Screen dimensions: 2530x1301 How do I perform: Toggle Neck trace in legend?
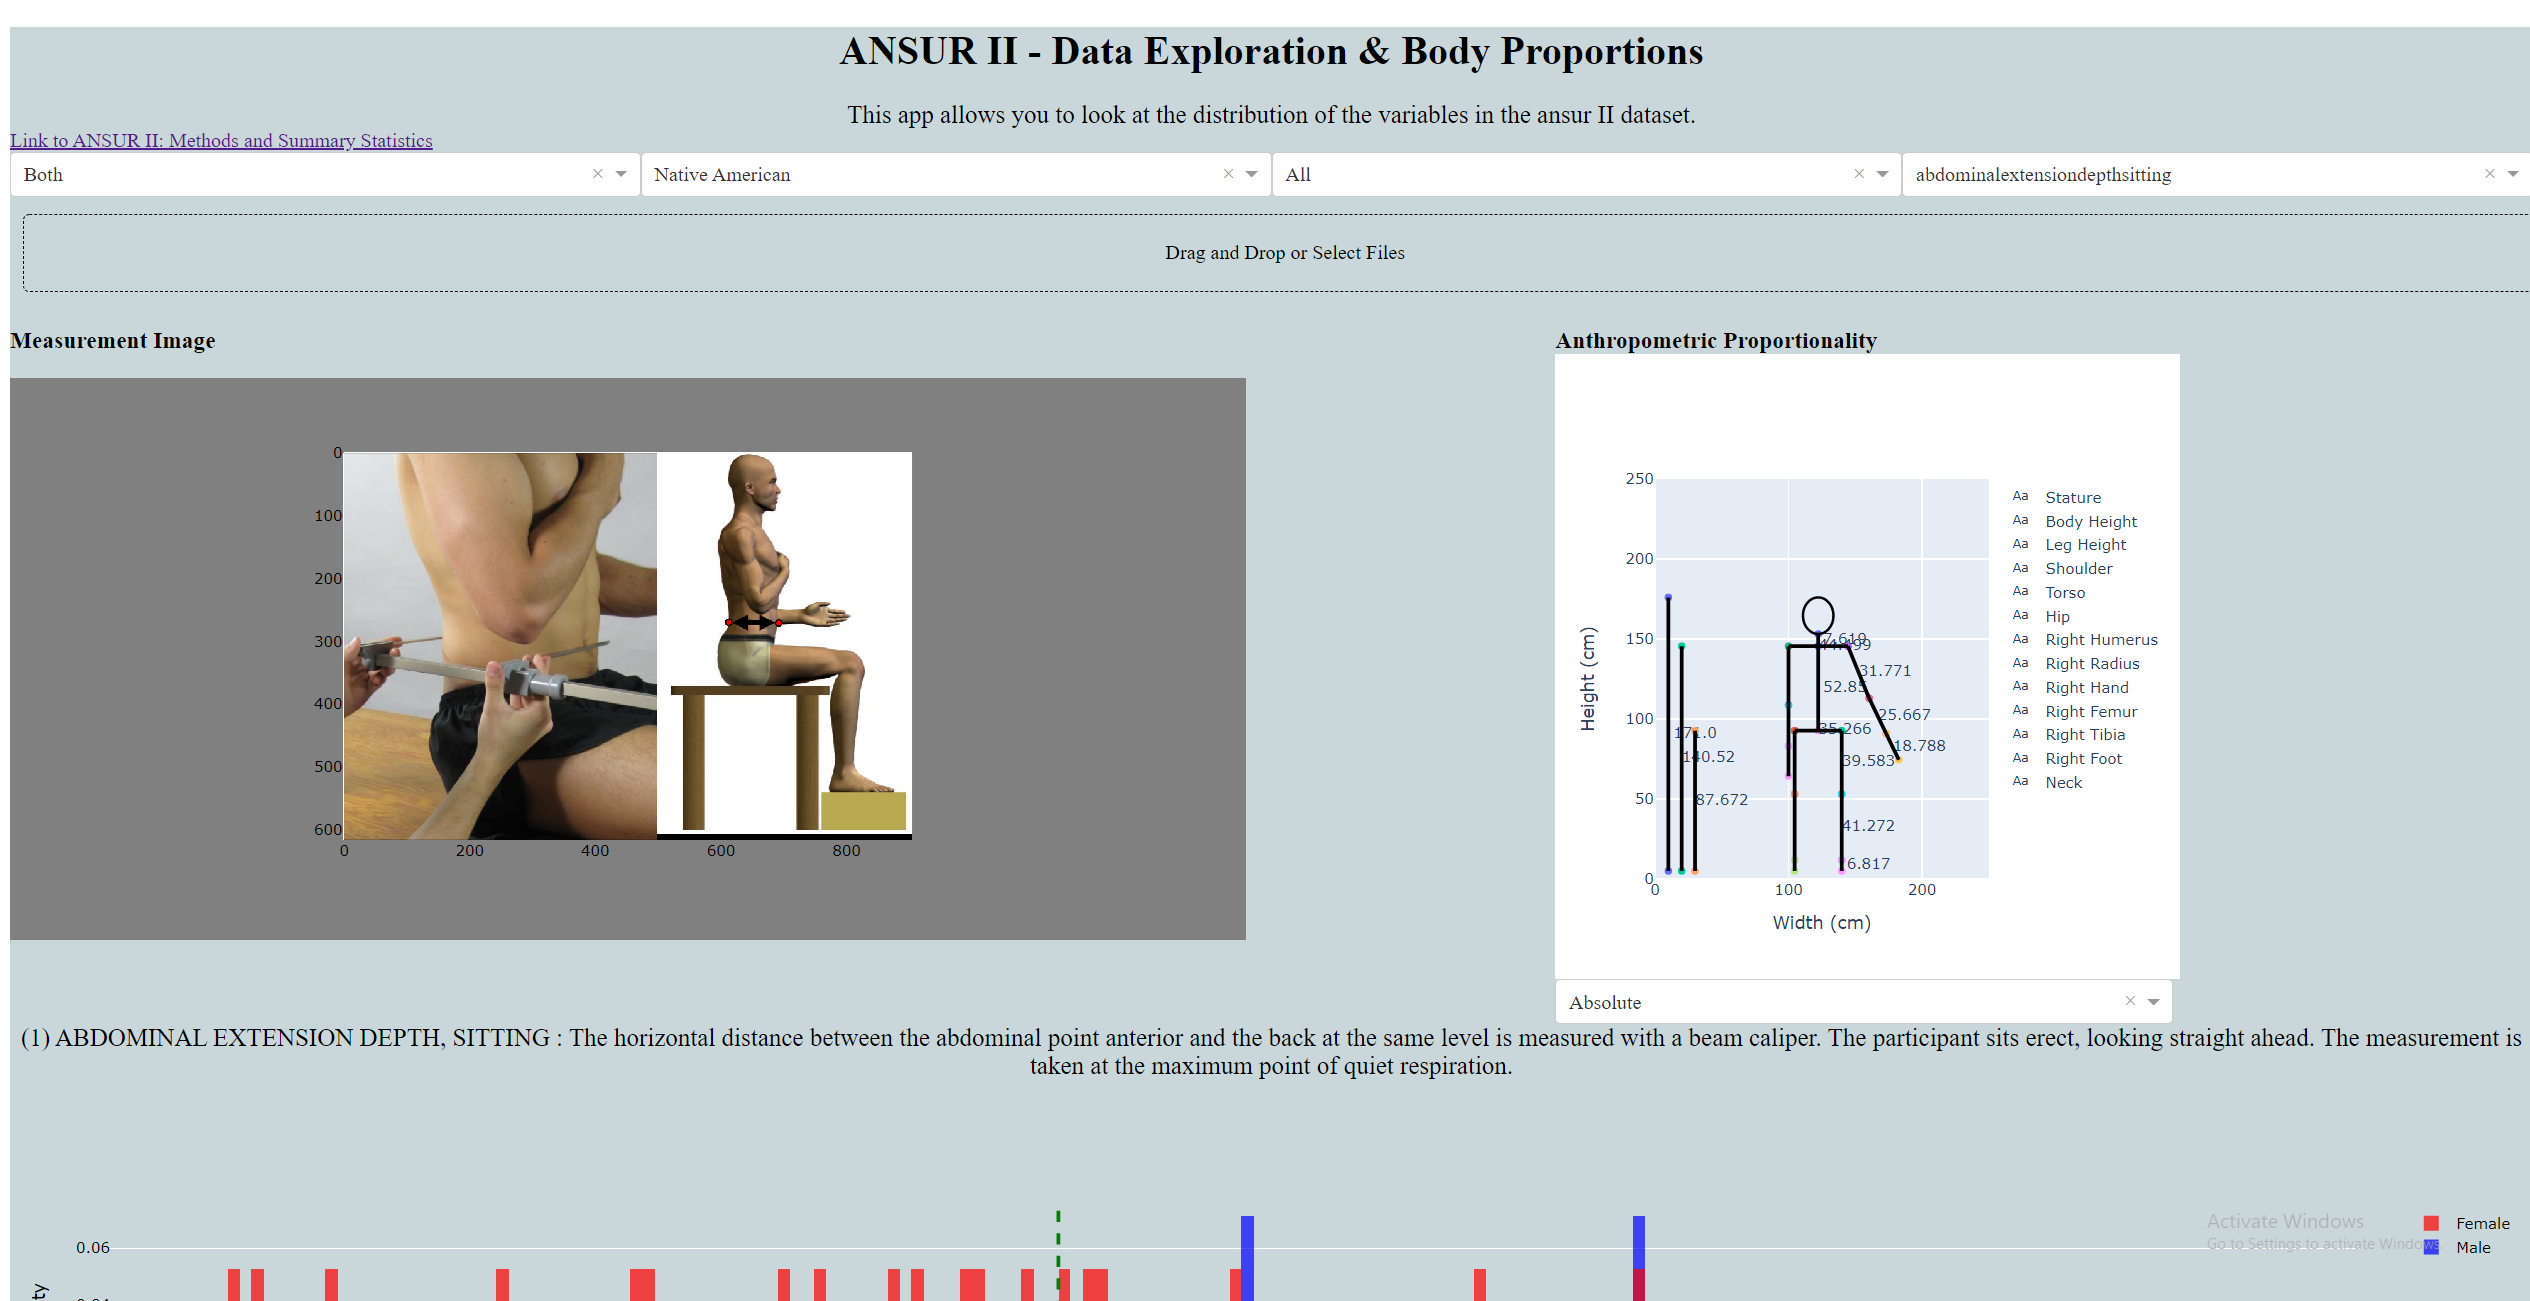[2063, 782]
